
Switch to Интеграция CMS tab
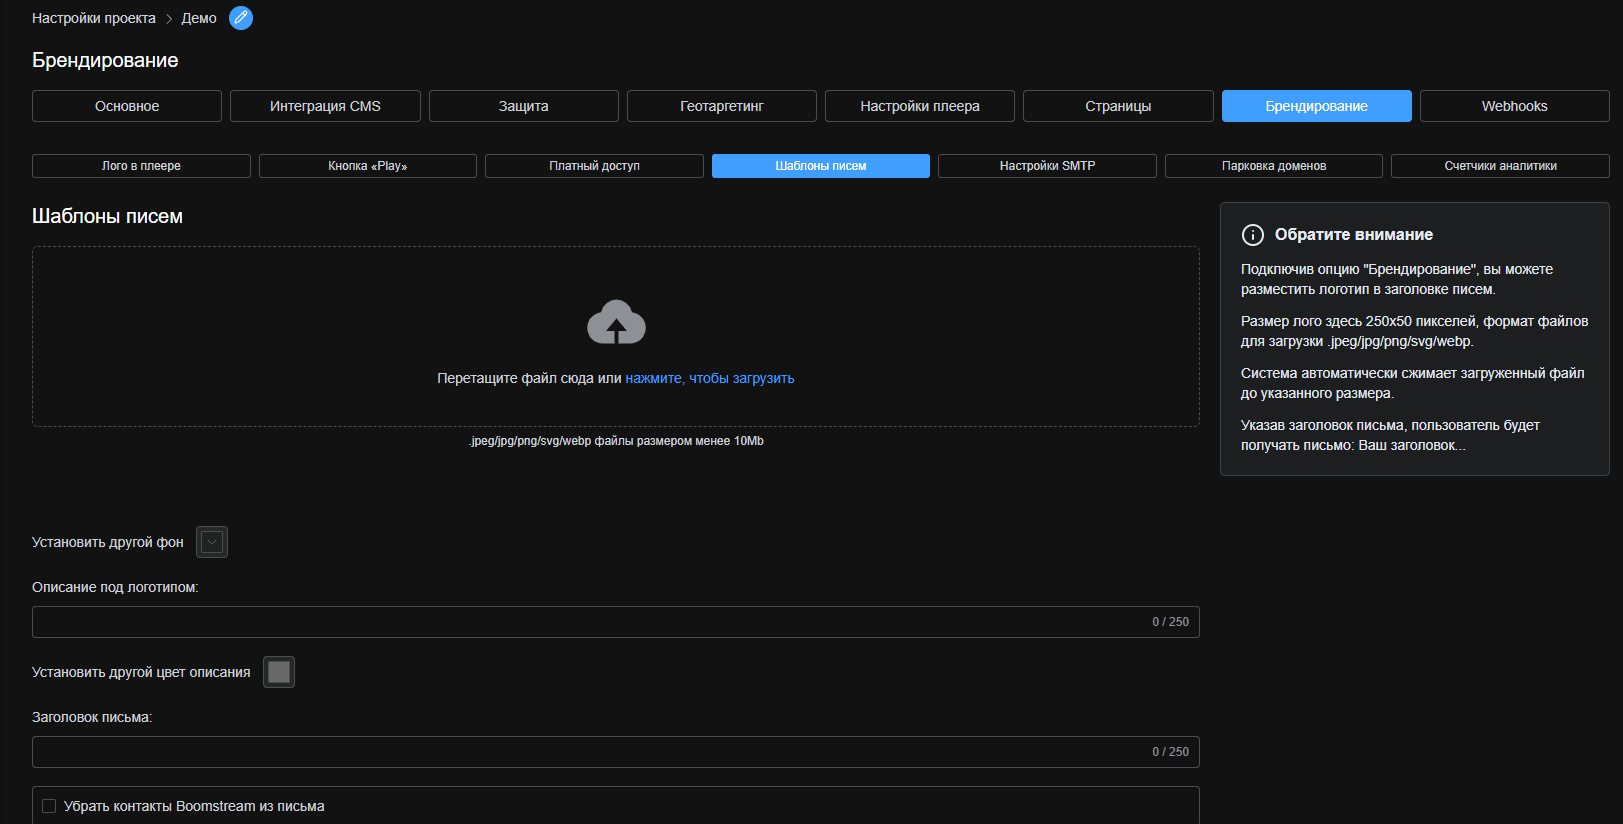pos(325,106)
